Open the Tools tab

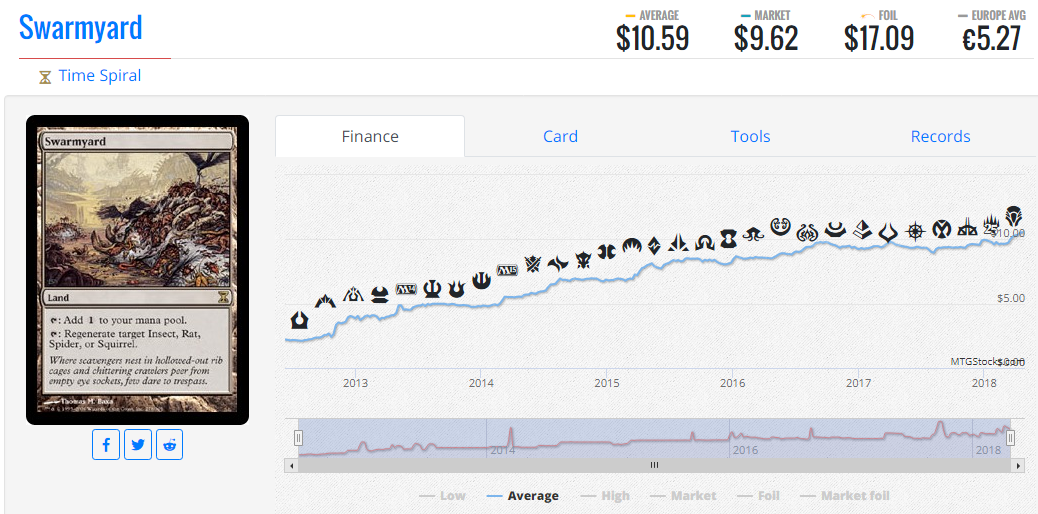[750, 136]
